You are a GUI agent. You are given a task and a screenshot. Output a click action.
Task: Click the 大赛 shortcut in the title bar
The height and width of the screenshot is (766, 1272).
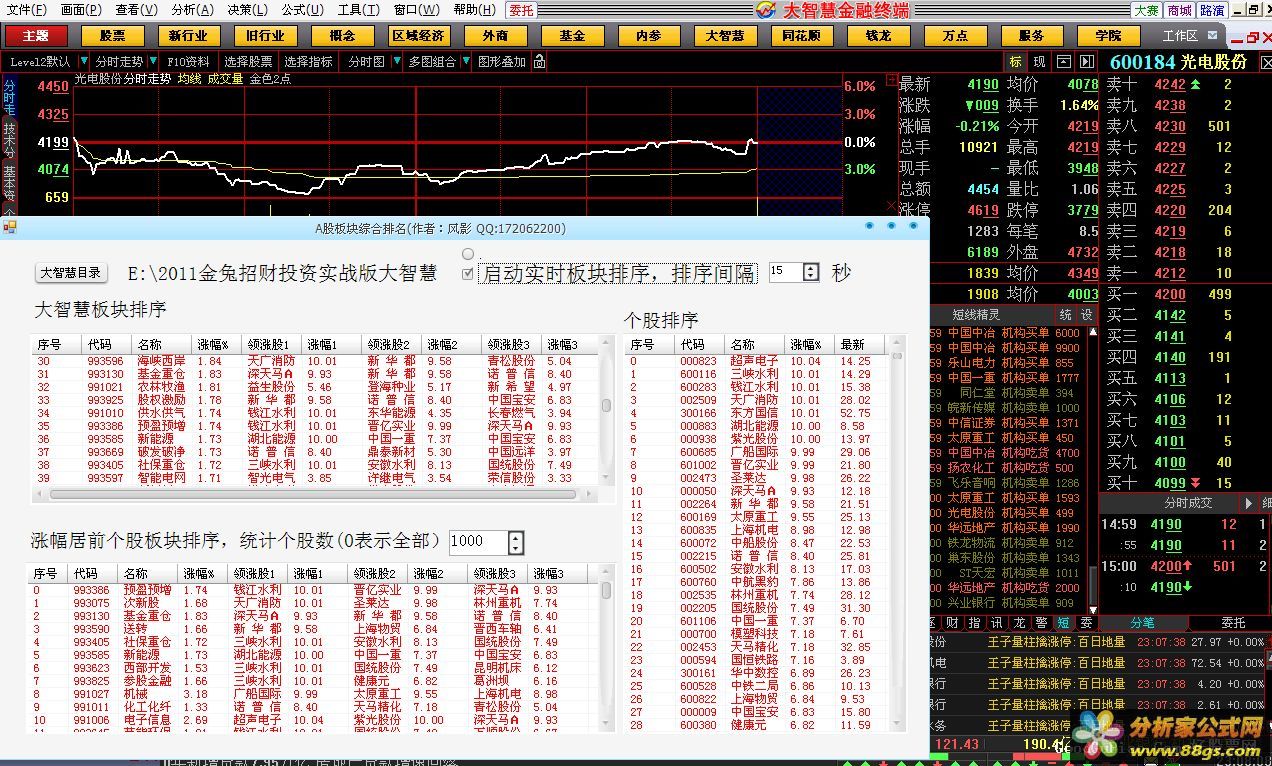coord(1147,10)
